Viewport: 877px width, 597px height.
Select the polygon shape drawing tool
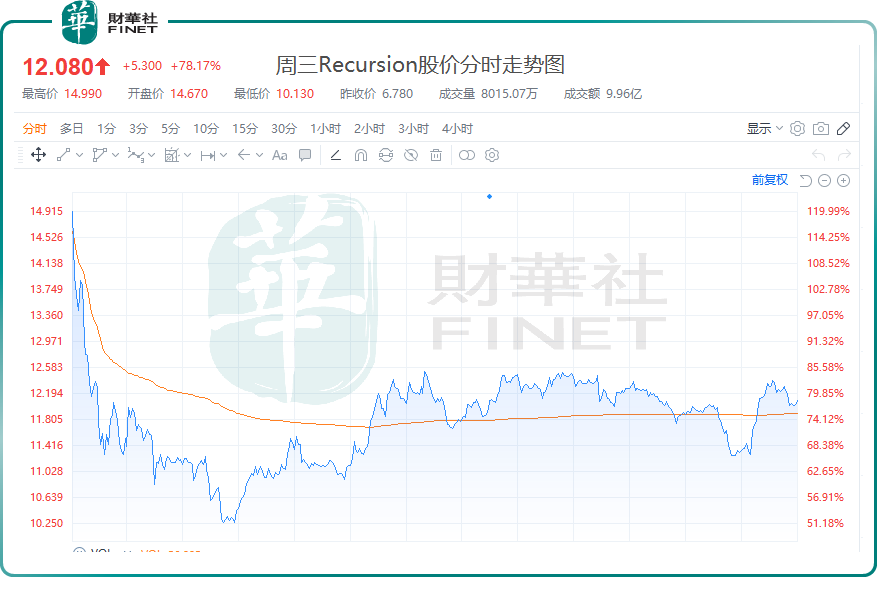100,155
